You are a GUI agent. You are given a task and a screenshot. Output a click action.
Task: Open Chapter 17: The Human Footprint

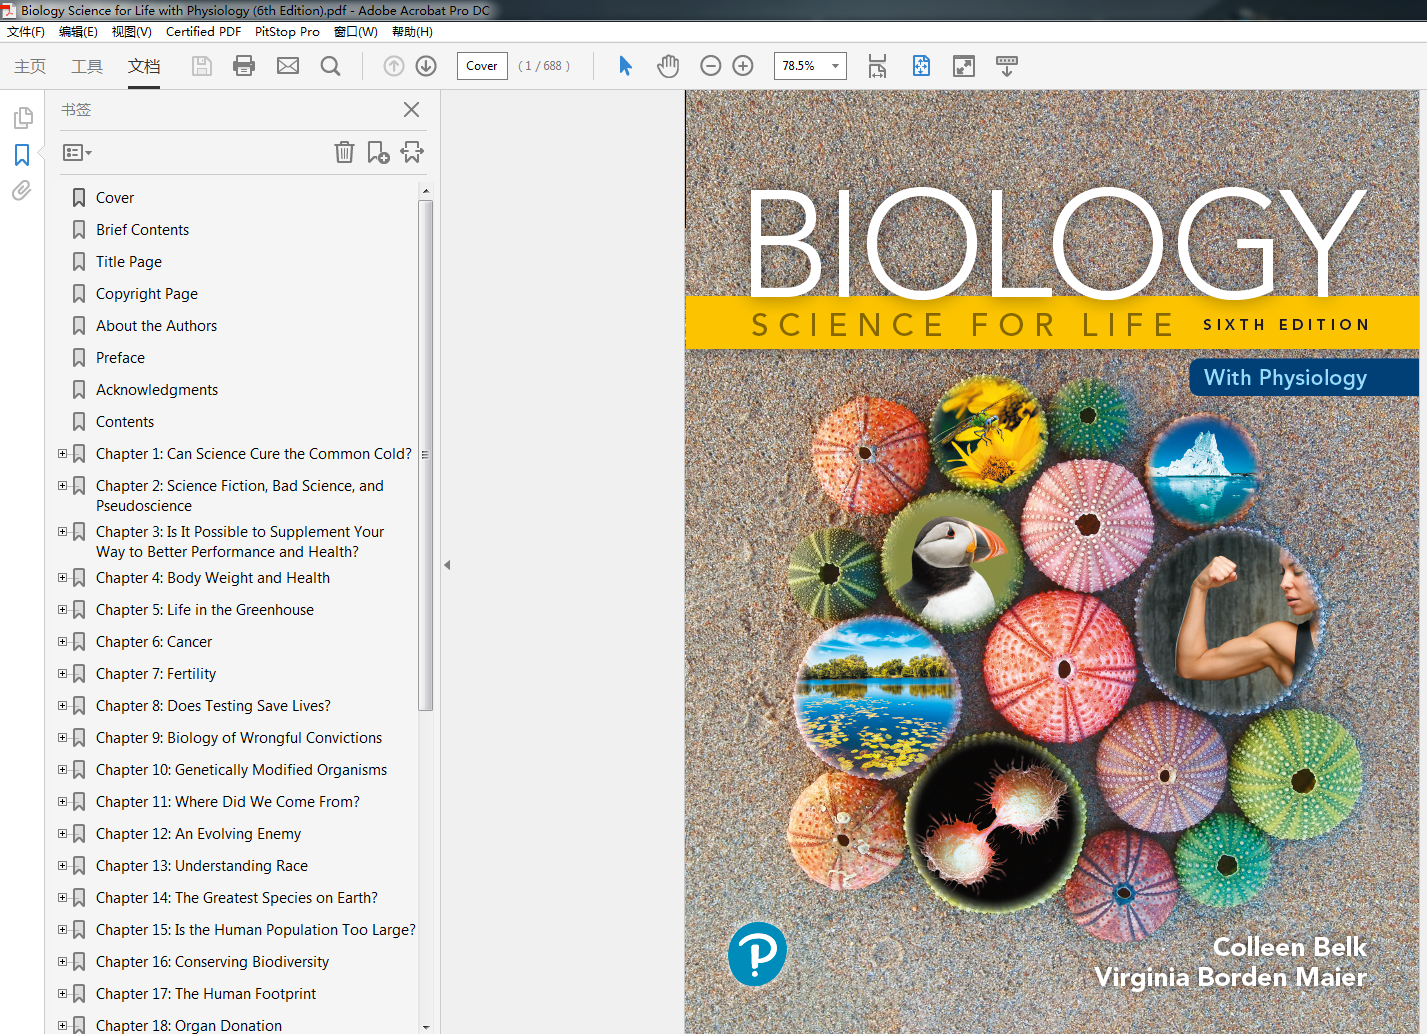coord(206,994)
